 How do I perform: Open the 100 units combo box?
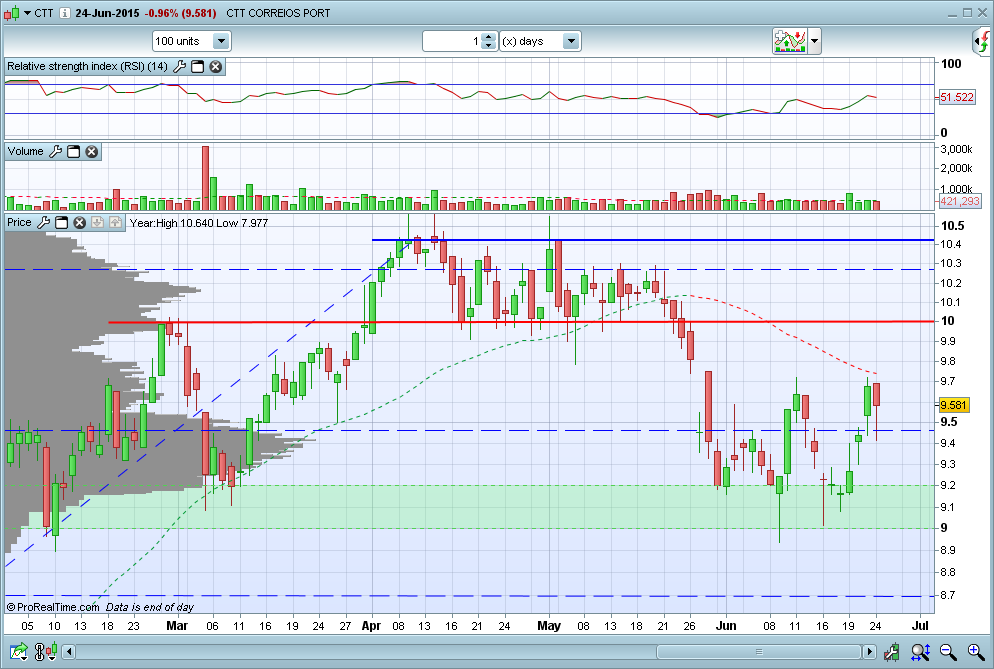coord(191,41)
